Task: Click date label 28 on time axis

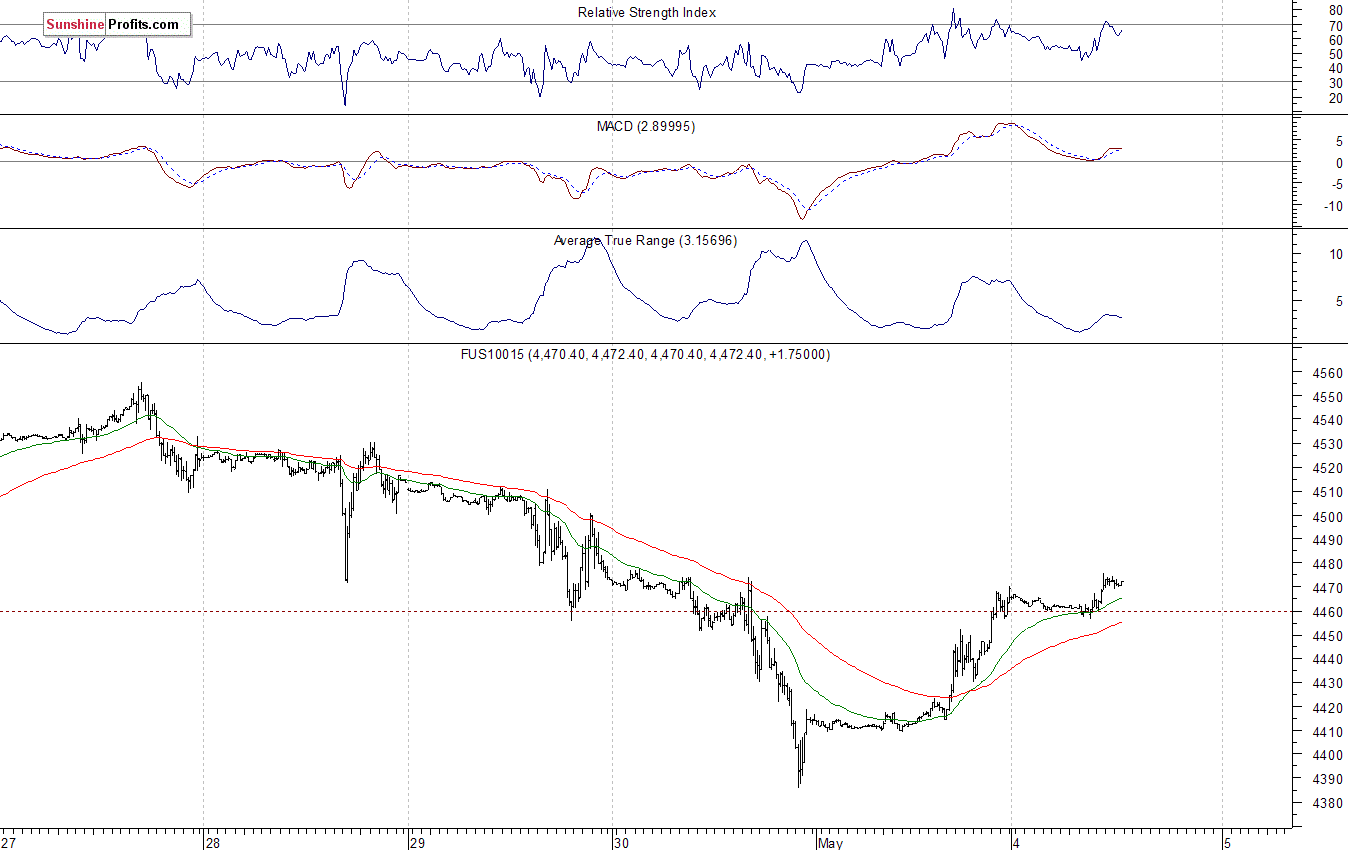Action: [213, 843]
